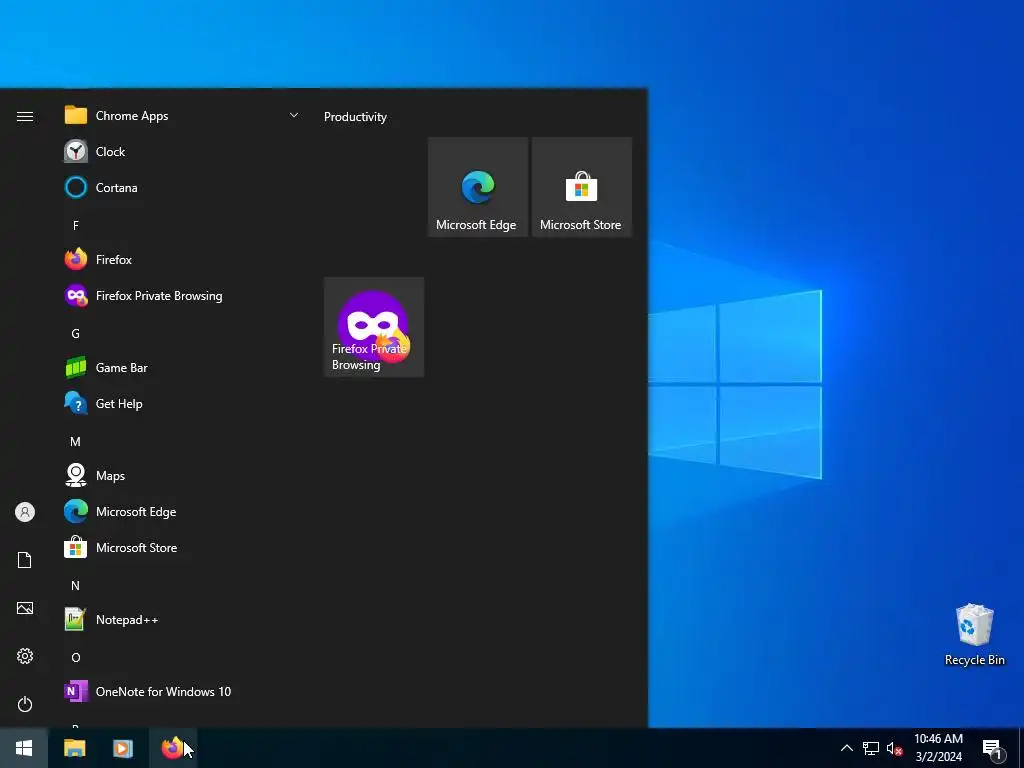
Task: Click the Windows Start button
Action: click(x=24, y=748)
